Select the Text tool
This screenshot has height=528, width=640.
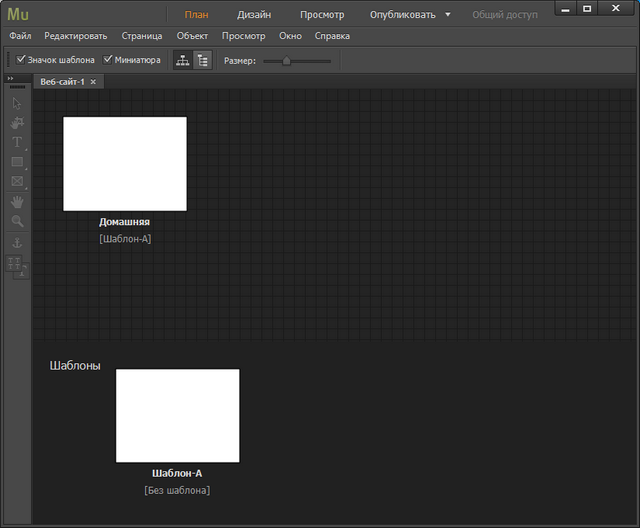tap(16, 142)
